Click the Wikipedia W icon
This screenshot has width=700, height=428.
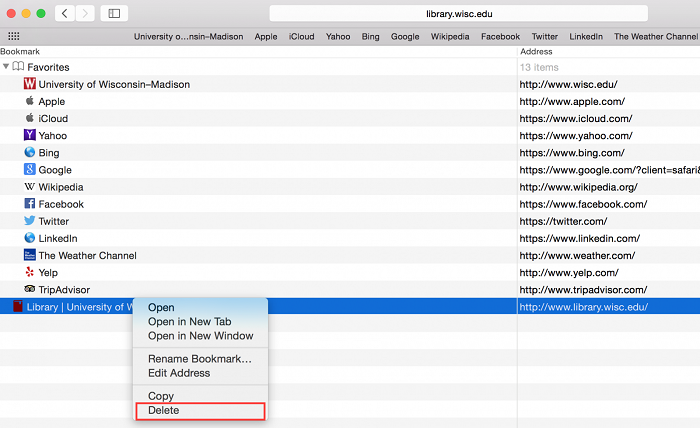(x=29, y=187)
